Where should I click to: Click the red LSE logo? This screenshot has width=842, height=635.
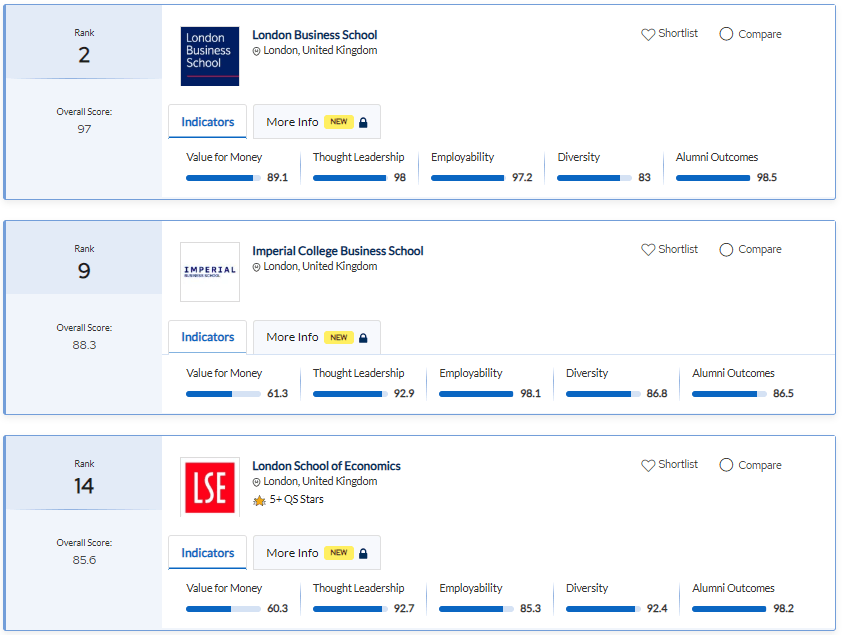pos(210,487)
